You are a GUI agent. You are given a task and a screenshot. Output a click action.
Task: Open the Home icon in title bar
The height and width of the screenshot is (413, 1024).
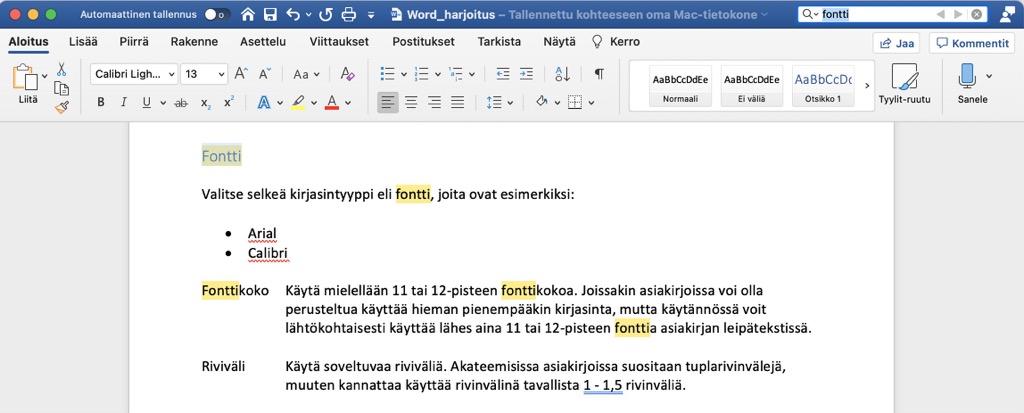click(x=248, y=14)
